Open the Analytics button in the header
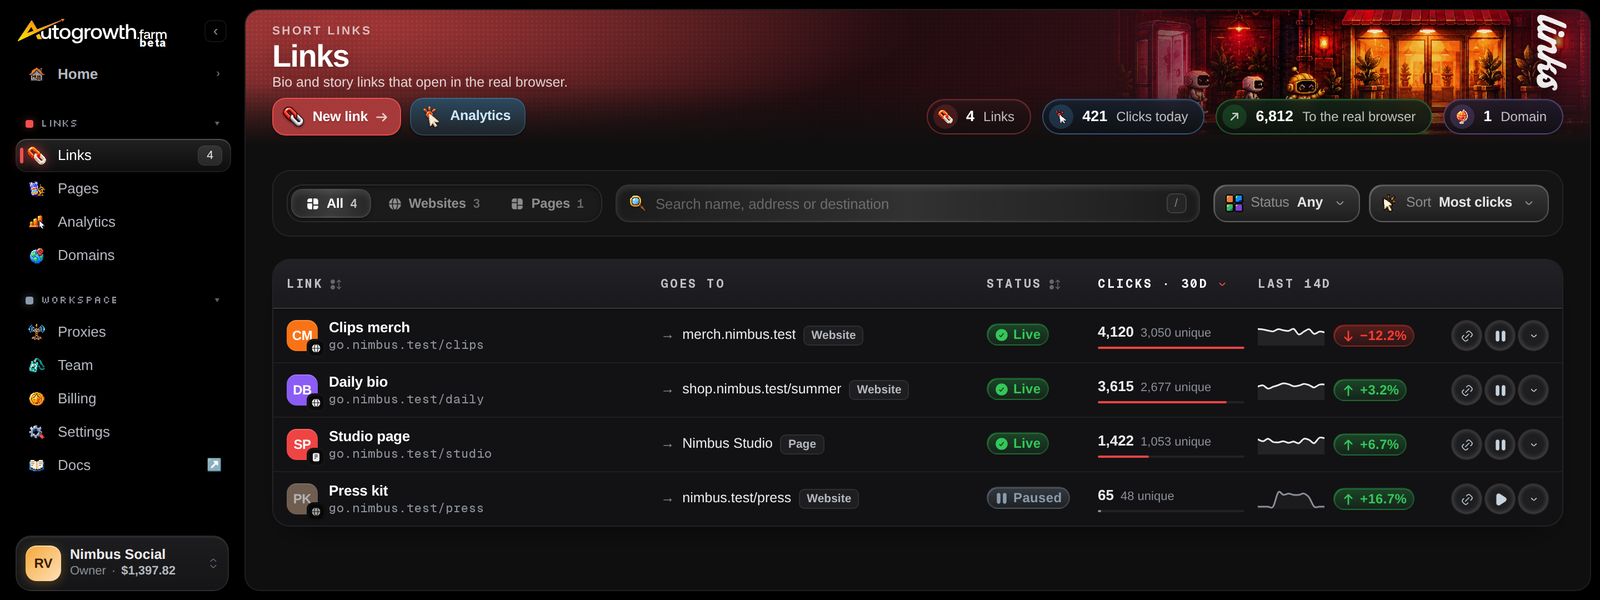Screen dimensions: 1600x600 point(467,116)
